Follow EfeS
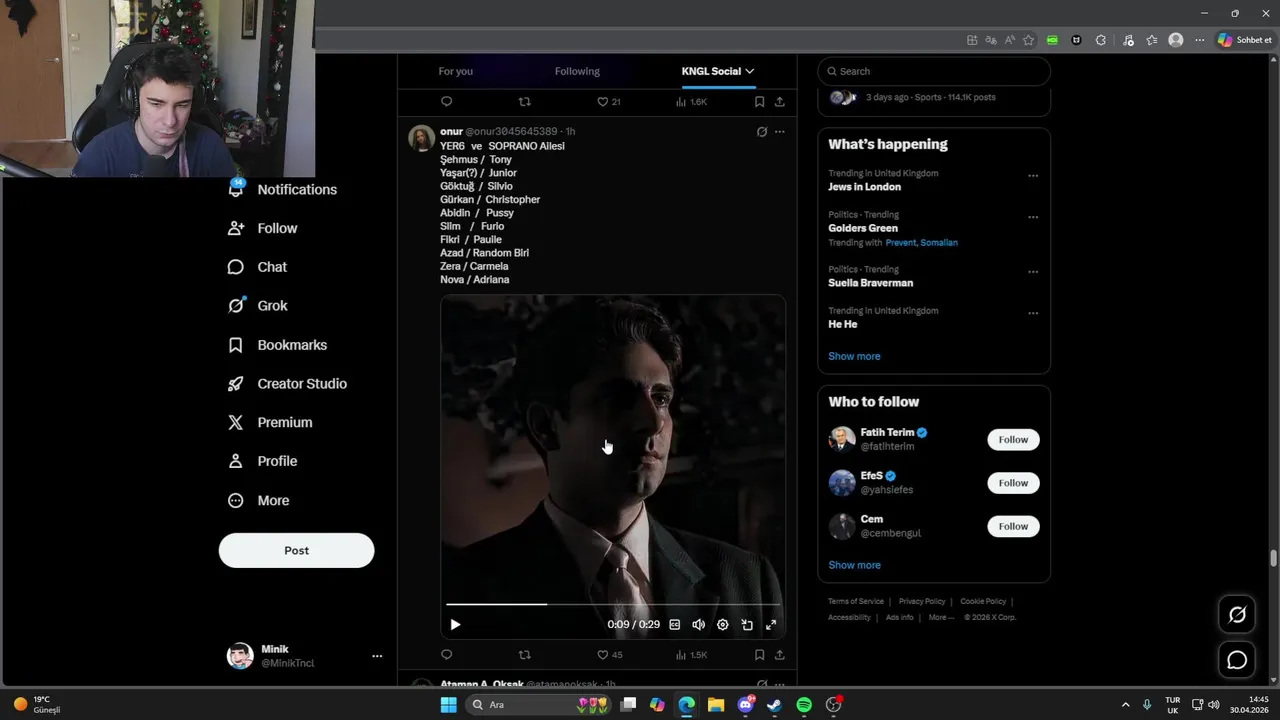This screenshot has height=720, width=1280. (1013, 483)
